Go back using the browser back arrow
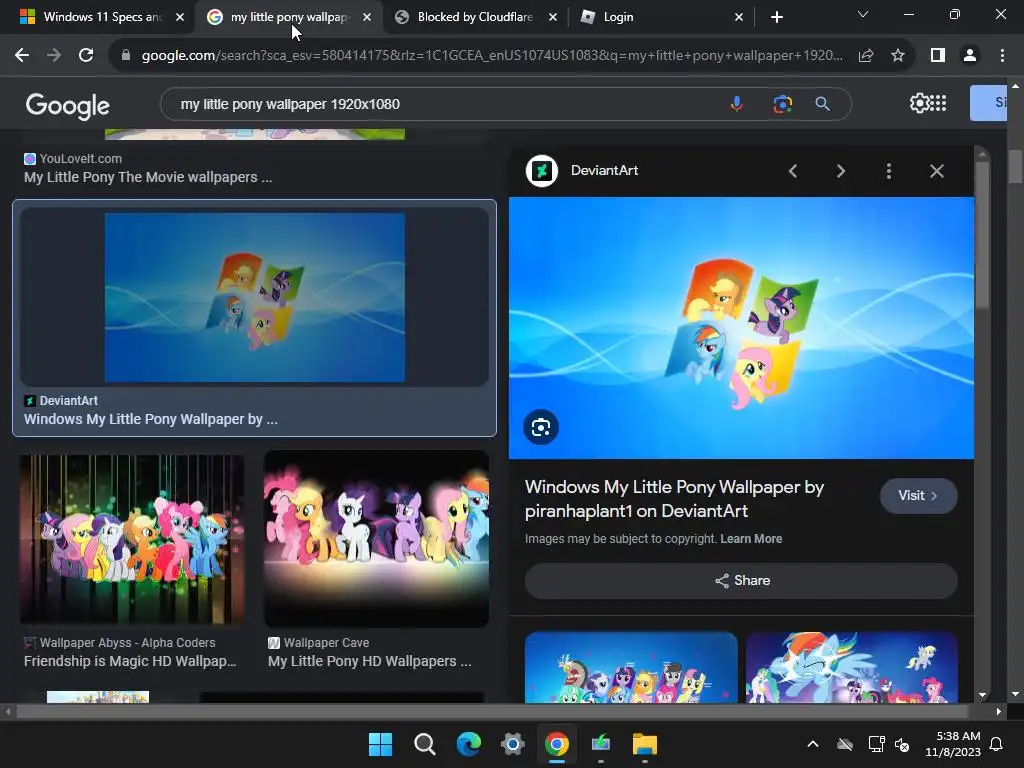This screenshot has width=1024, height=768. [x=22, y=56]
